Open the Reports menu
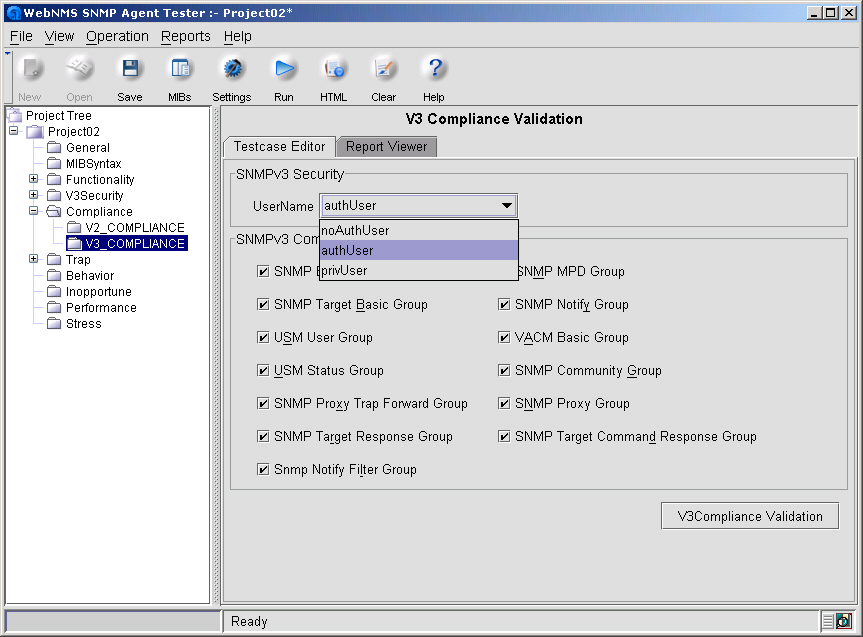 [x=185, y=36]
